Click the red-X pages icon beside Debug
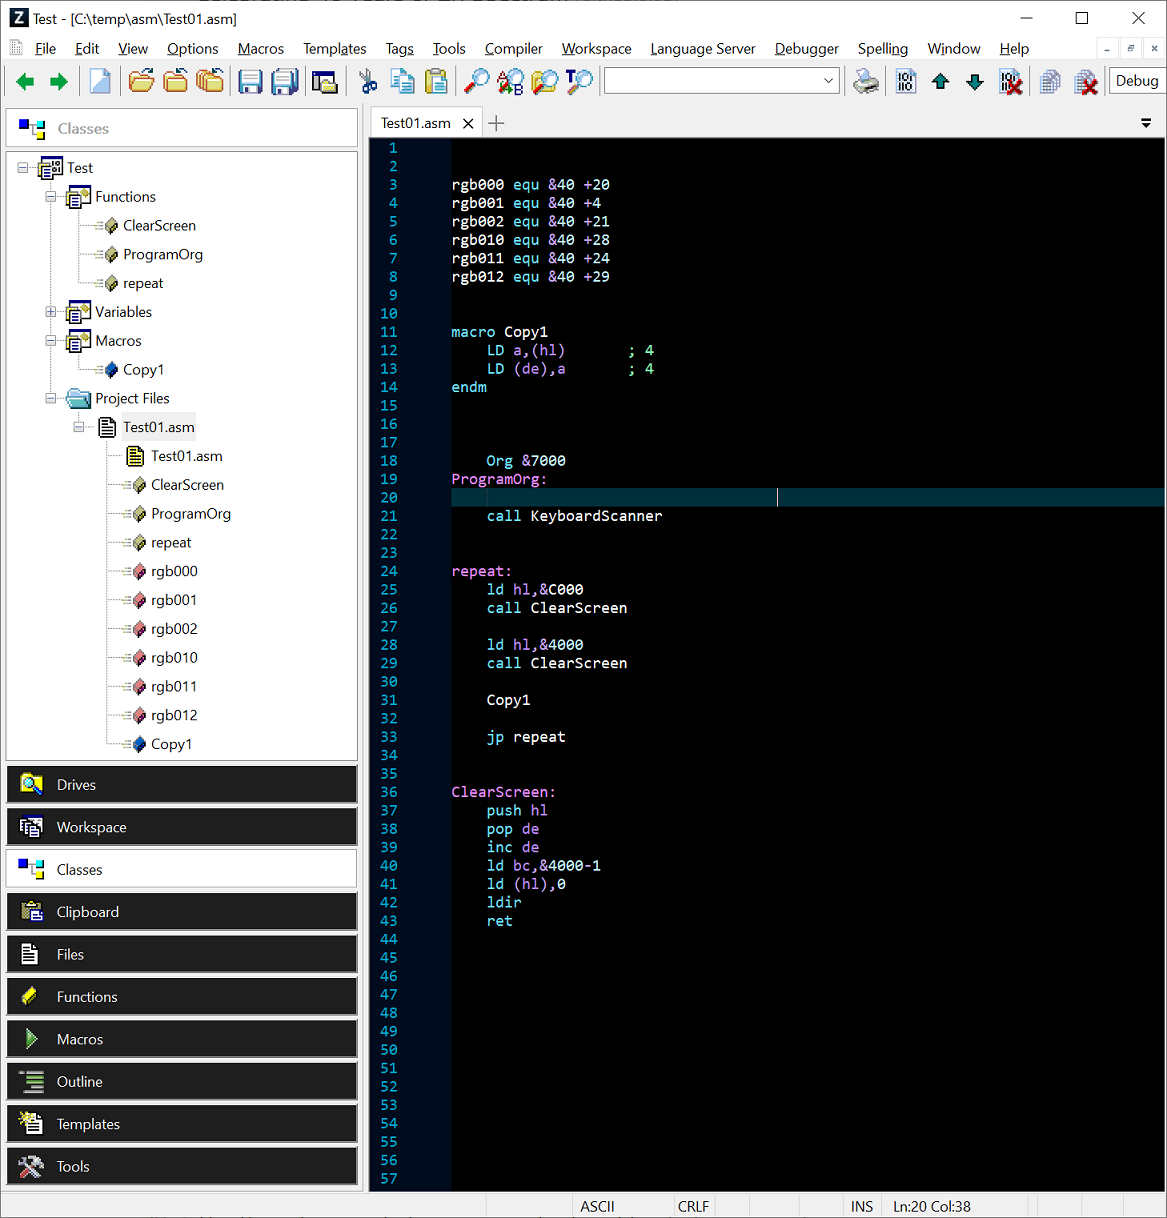This screenshot has width=1167, height=1218. click(x=1086, y=82)
